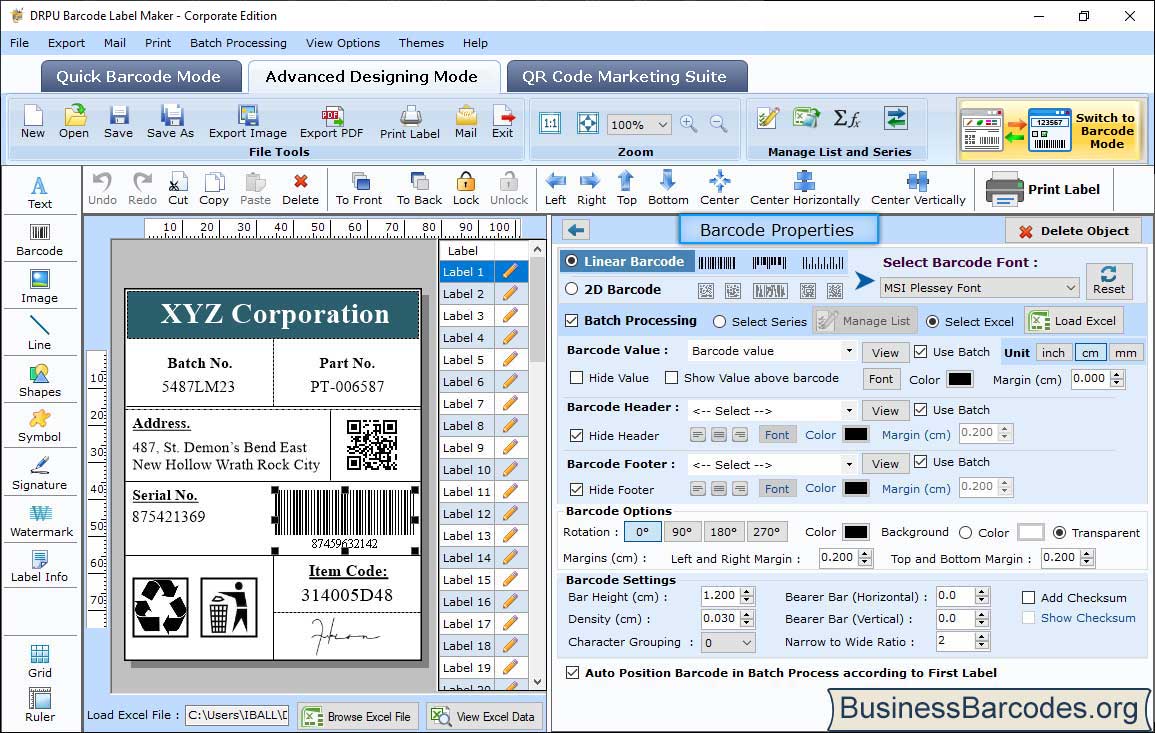Increase Bar Height stepper value
This screenshot has width=1155, height=733.
click(747, 592)
